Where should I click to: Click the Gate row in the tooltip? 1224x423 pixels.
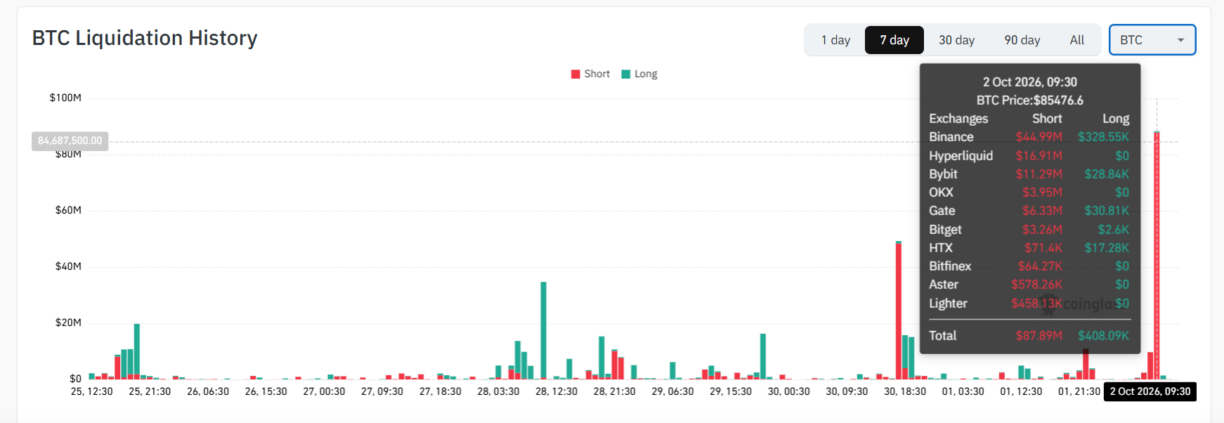click(x=1029, y=211)
